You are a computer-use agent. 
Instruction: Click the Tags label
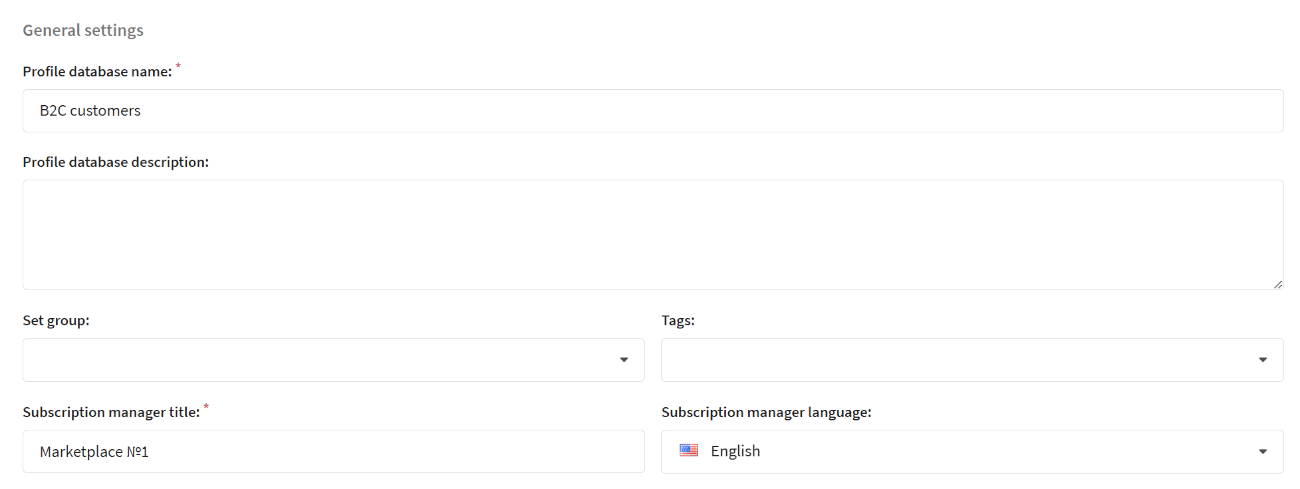click(678, 321)
